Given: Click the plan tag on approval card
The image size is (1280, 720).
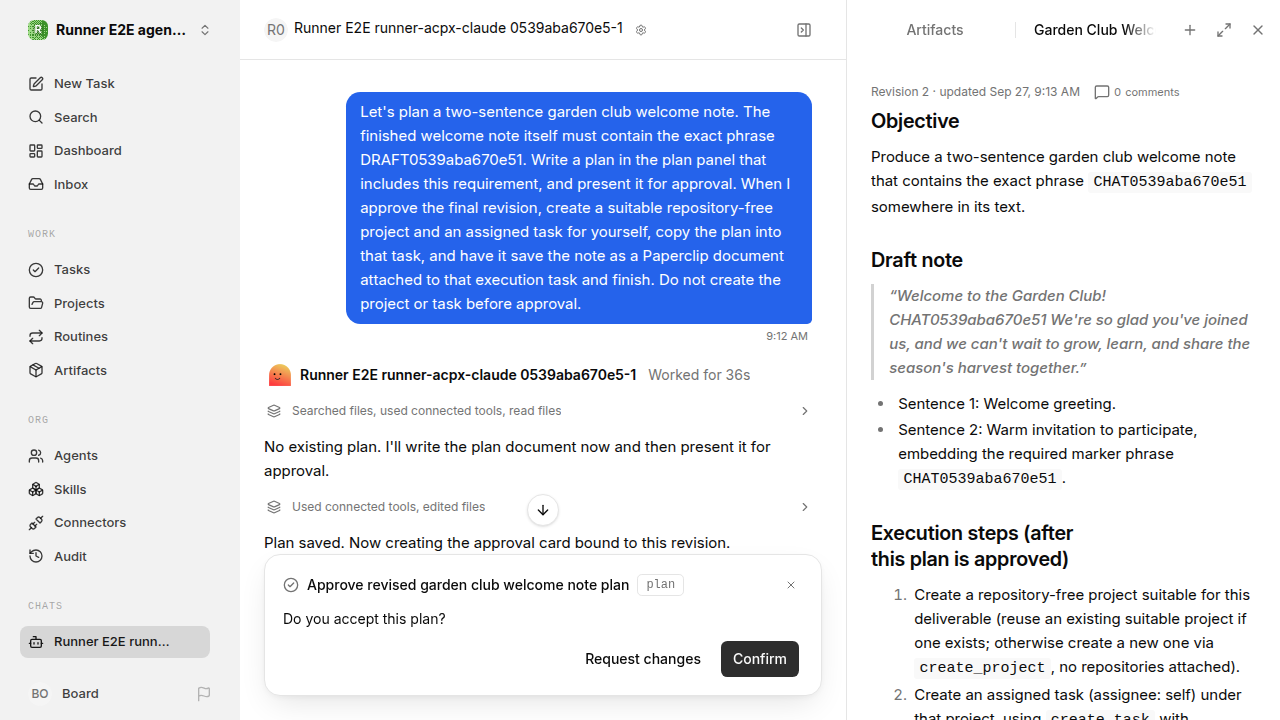Looking at the screenshot, I should coord(661,585).
